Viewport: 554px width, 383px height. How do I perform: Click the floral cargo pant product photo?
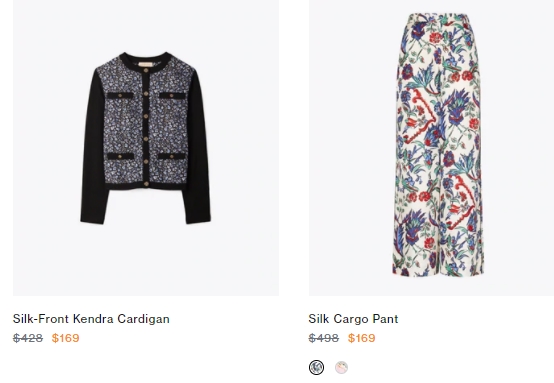431,148
